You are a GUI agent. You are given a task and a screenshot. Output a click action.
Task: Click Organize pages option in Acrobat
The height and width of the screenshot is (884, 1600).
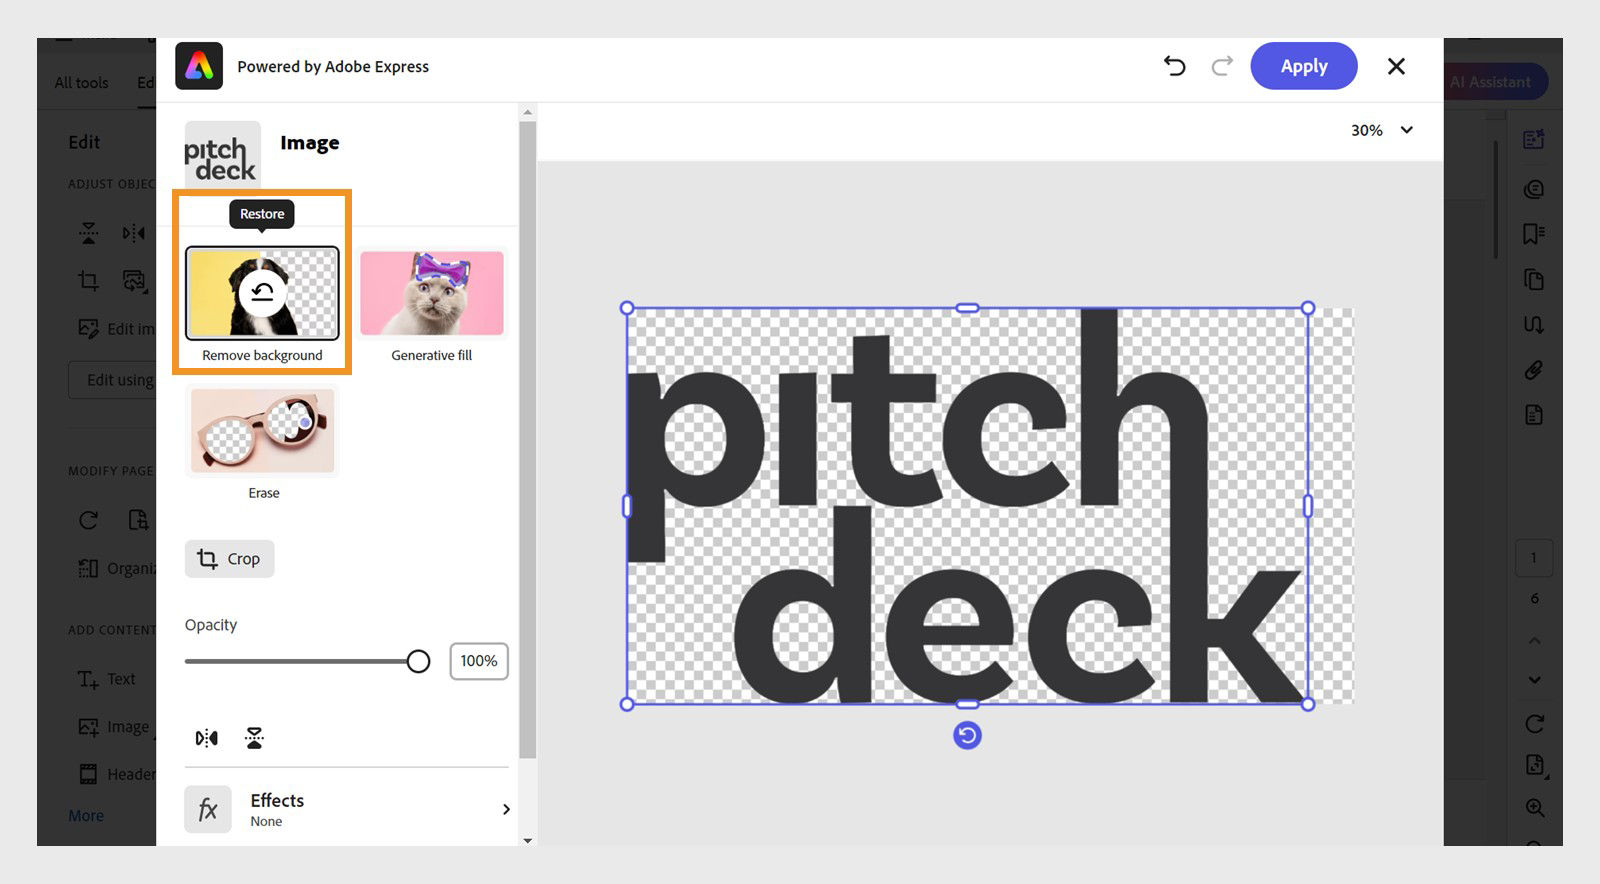(117, 568)
